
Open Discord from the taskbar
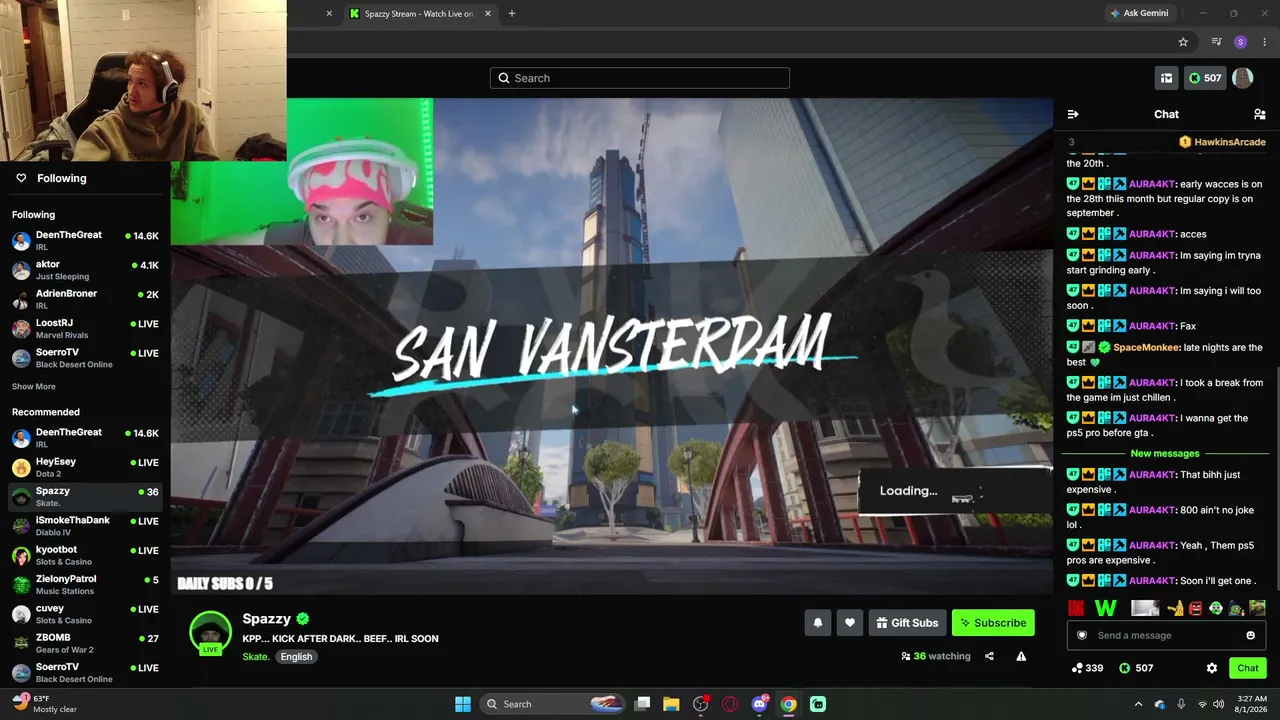(x=759, y=704)
